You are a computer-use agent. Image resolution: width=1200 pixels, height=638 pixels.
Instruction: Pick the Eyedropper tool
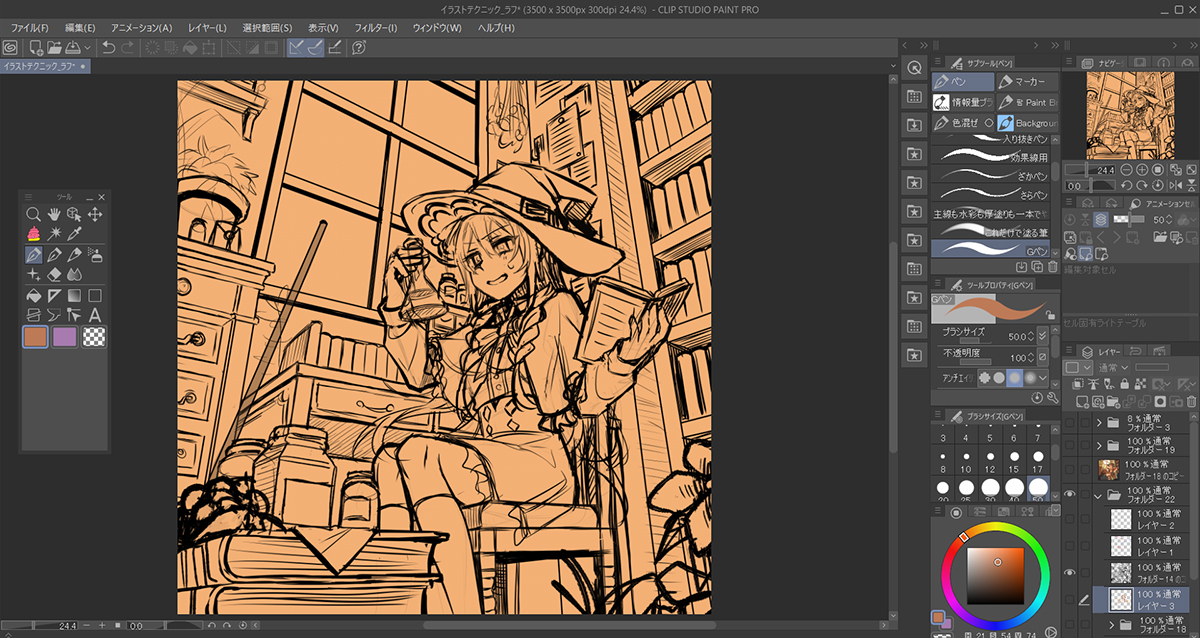tap(75, 234)
